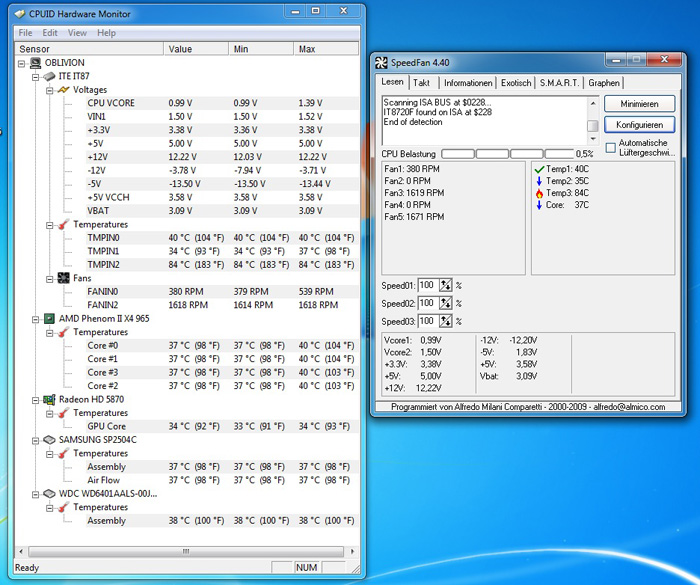Click the flame icon beside Temp3

click(x=539, y=193)
